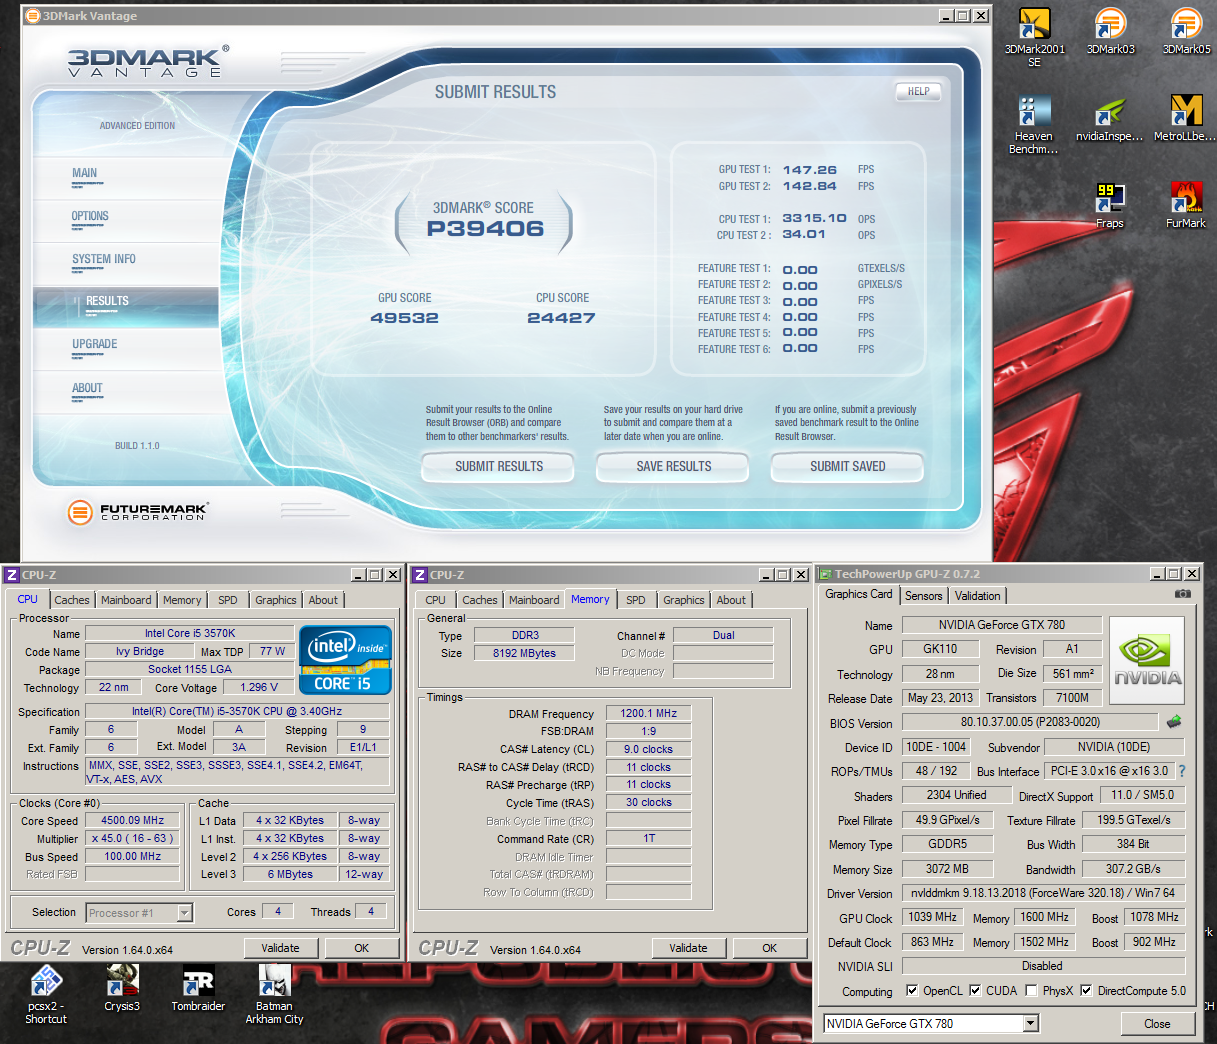Open the NVIDIA GeForce GTX 780 card dropdown

(1031, 1023)
